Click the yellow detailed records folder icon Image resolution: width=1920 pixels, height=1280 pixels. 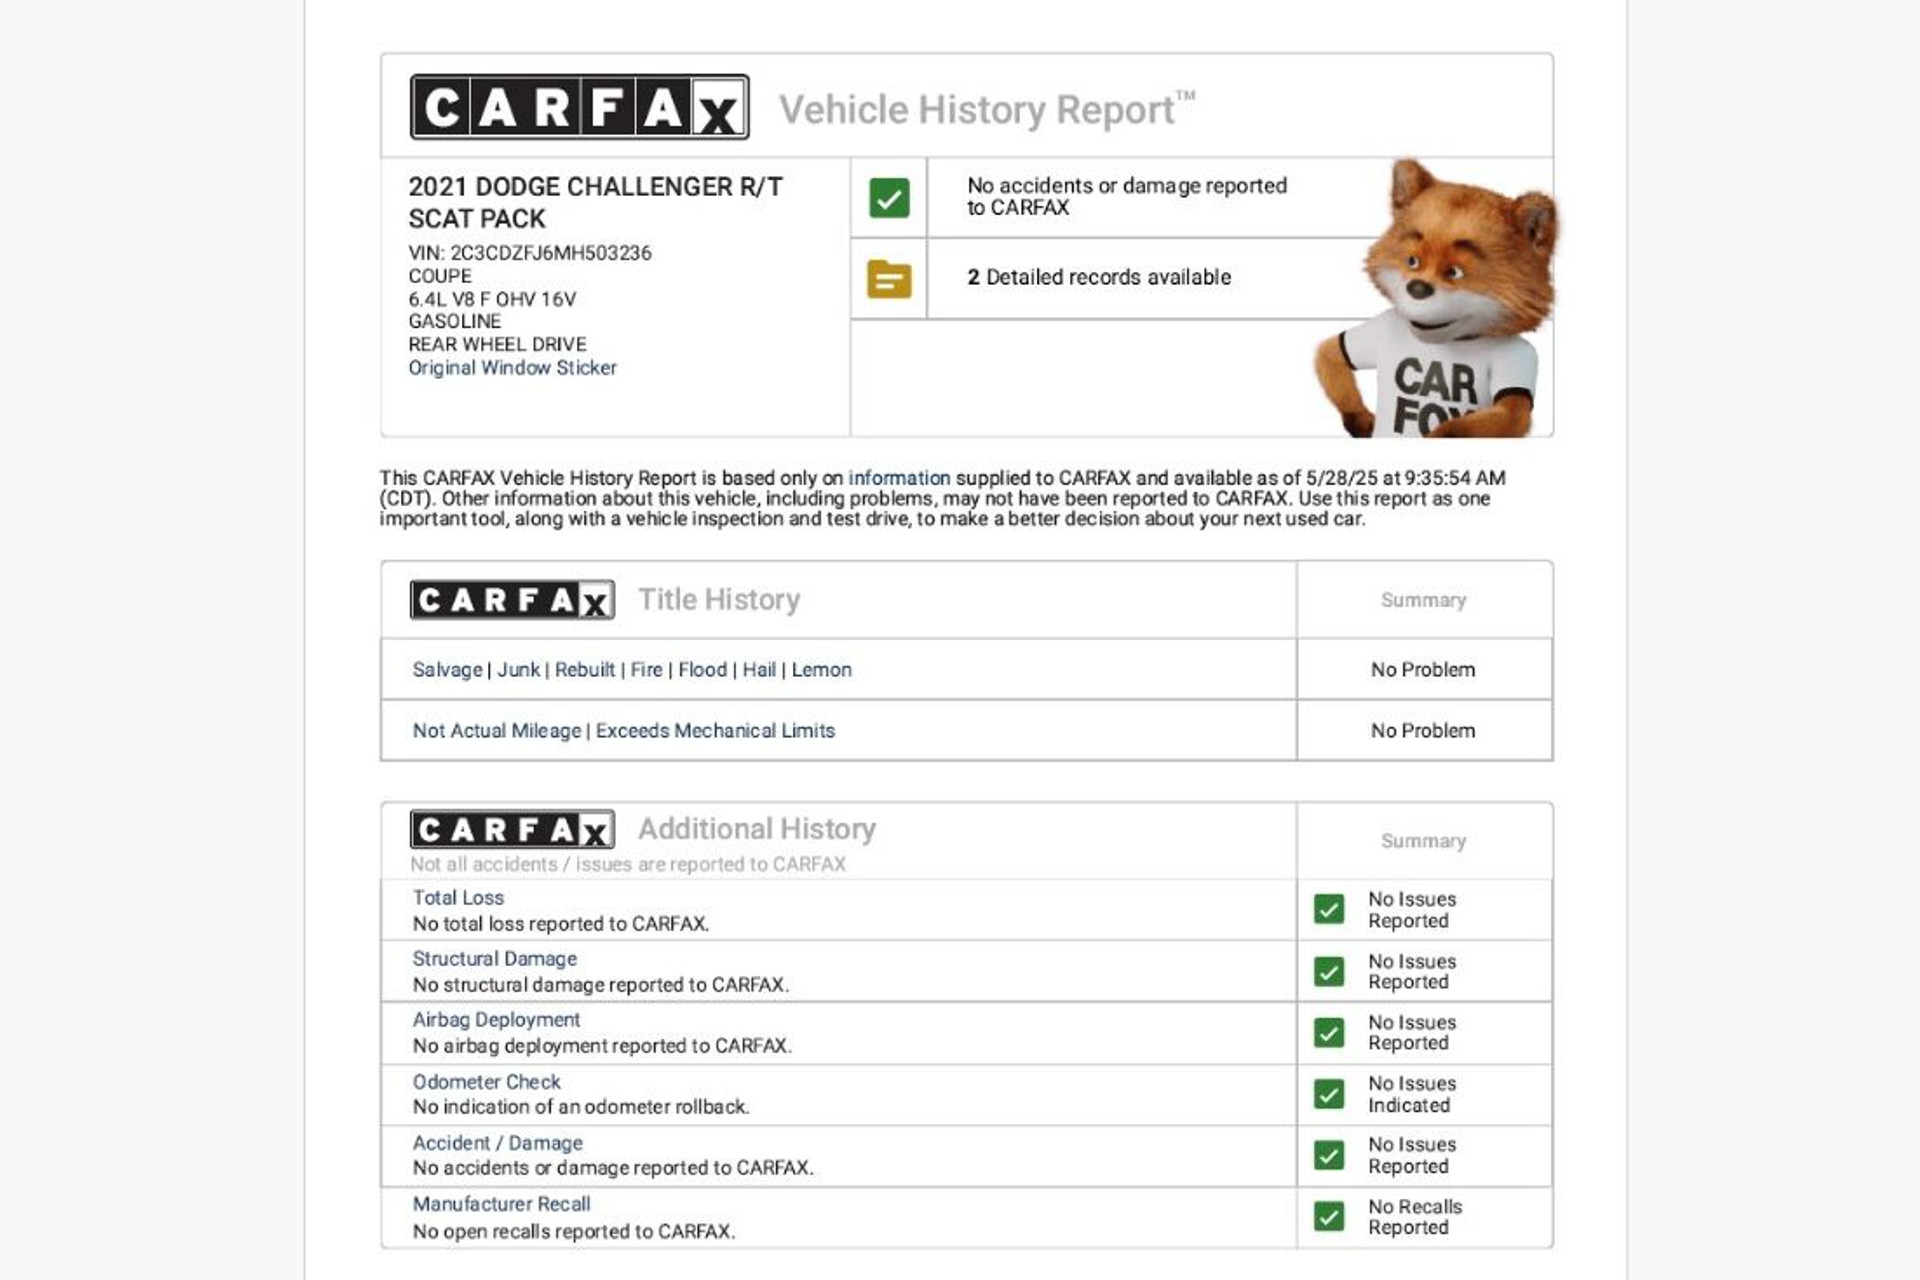coord(889,279)
